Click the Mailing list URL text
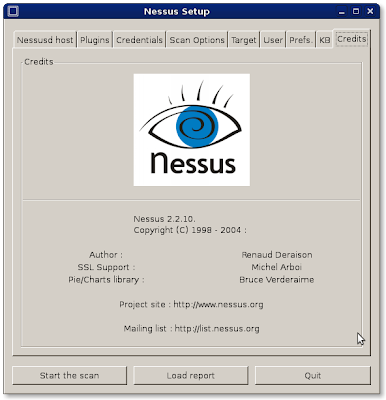386x400 pixels. coord(217,329)
